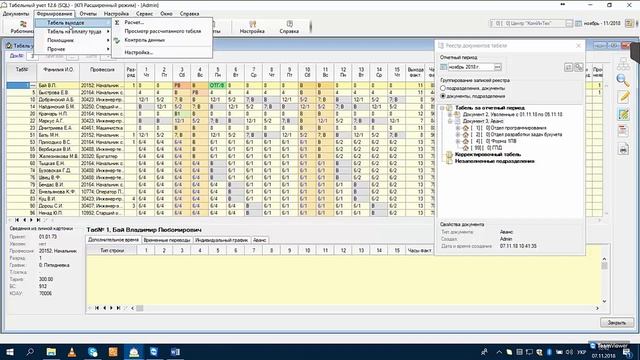Click the red document icon in side toolbar
The height and width of the screenshot is (360, 640).
pyautogui.click(x=623, y=131)
